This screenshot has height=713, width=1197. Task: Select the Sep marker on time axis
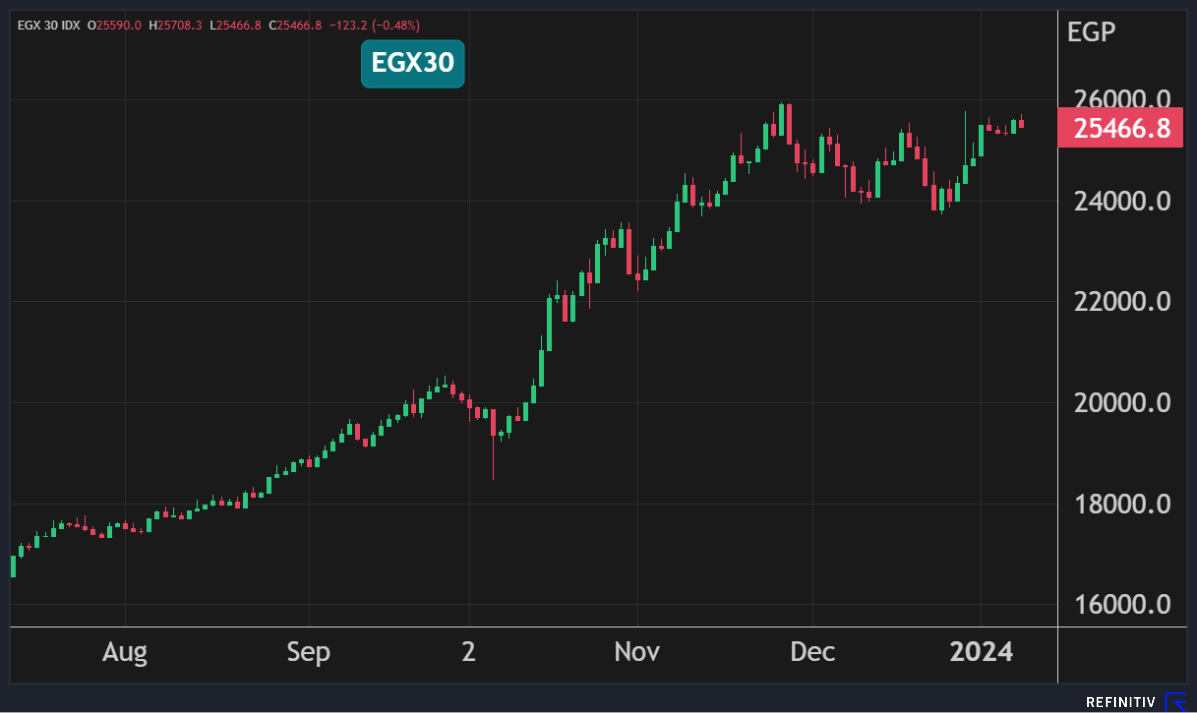click(x=308, y=653)
